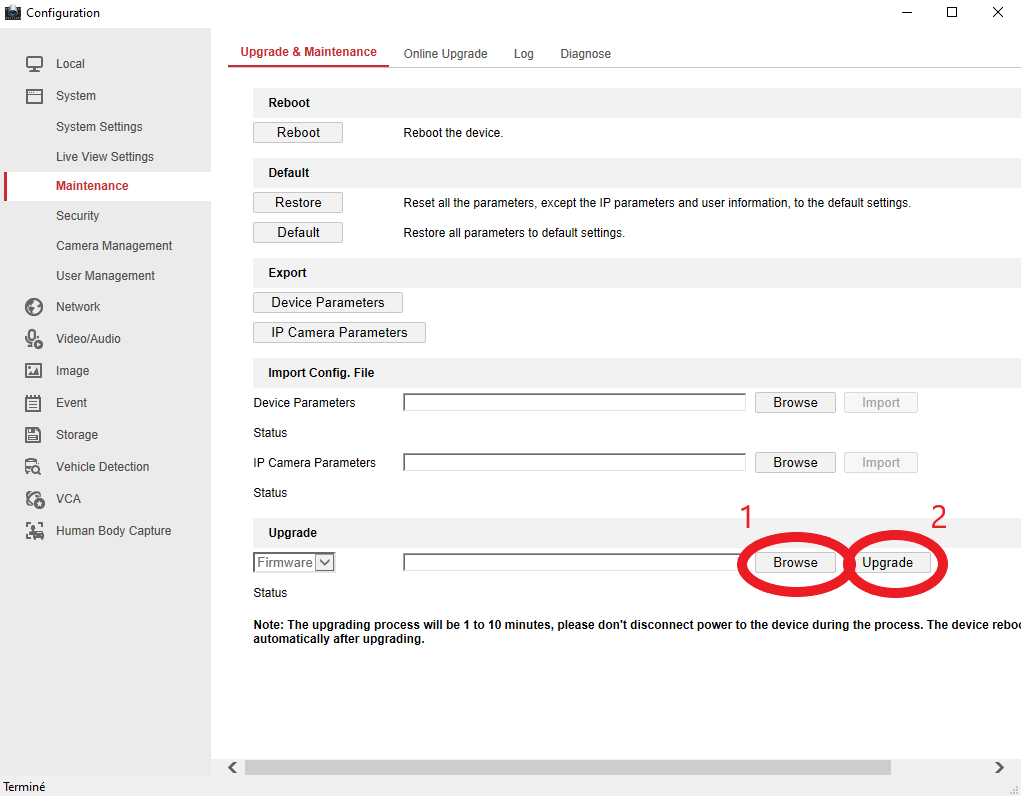Select the Upgrade & Maintenance tab
This screenshot has width=1021, height=796.
(308, 52)
